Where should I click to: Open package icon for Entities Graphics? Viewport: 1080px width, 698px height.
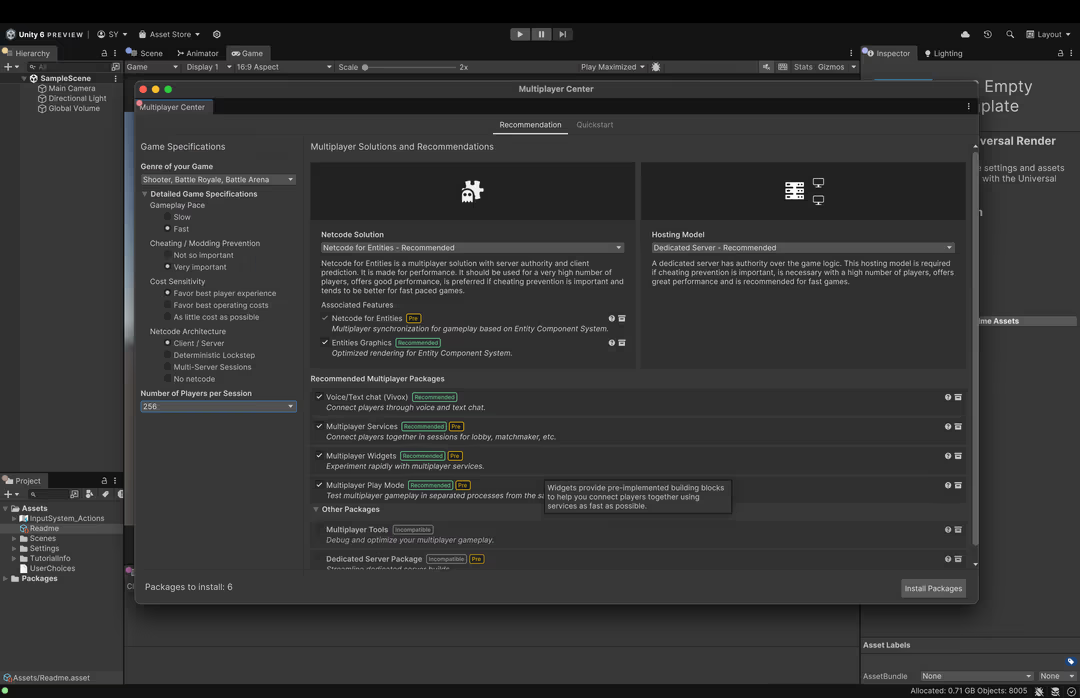pyautogui.click(x=622, y=342)
